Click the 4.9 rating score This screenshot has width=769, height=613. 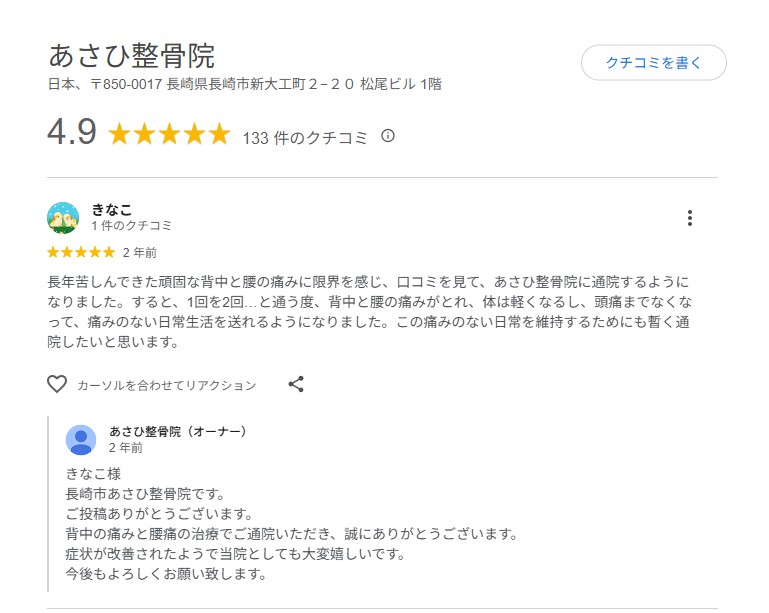click(x=72, y=133)
